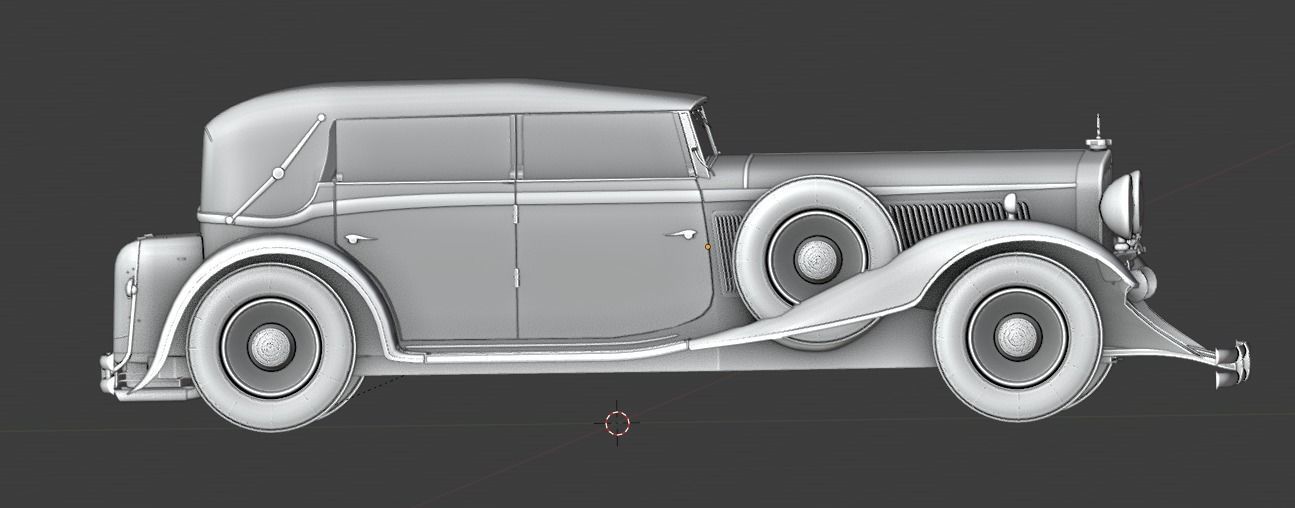
Task: Click the red-white 3D cursor
Action: [x=618, y=423]
